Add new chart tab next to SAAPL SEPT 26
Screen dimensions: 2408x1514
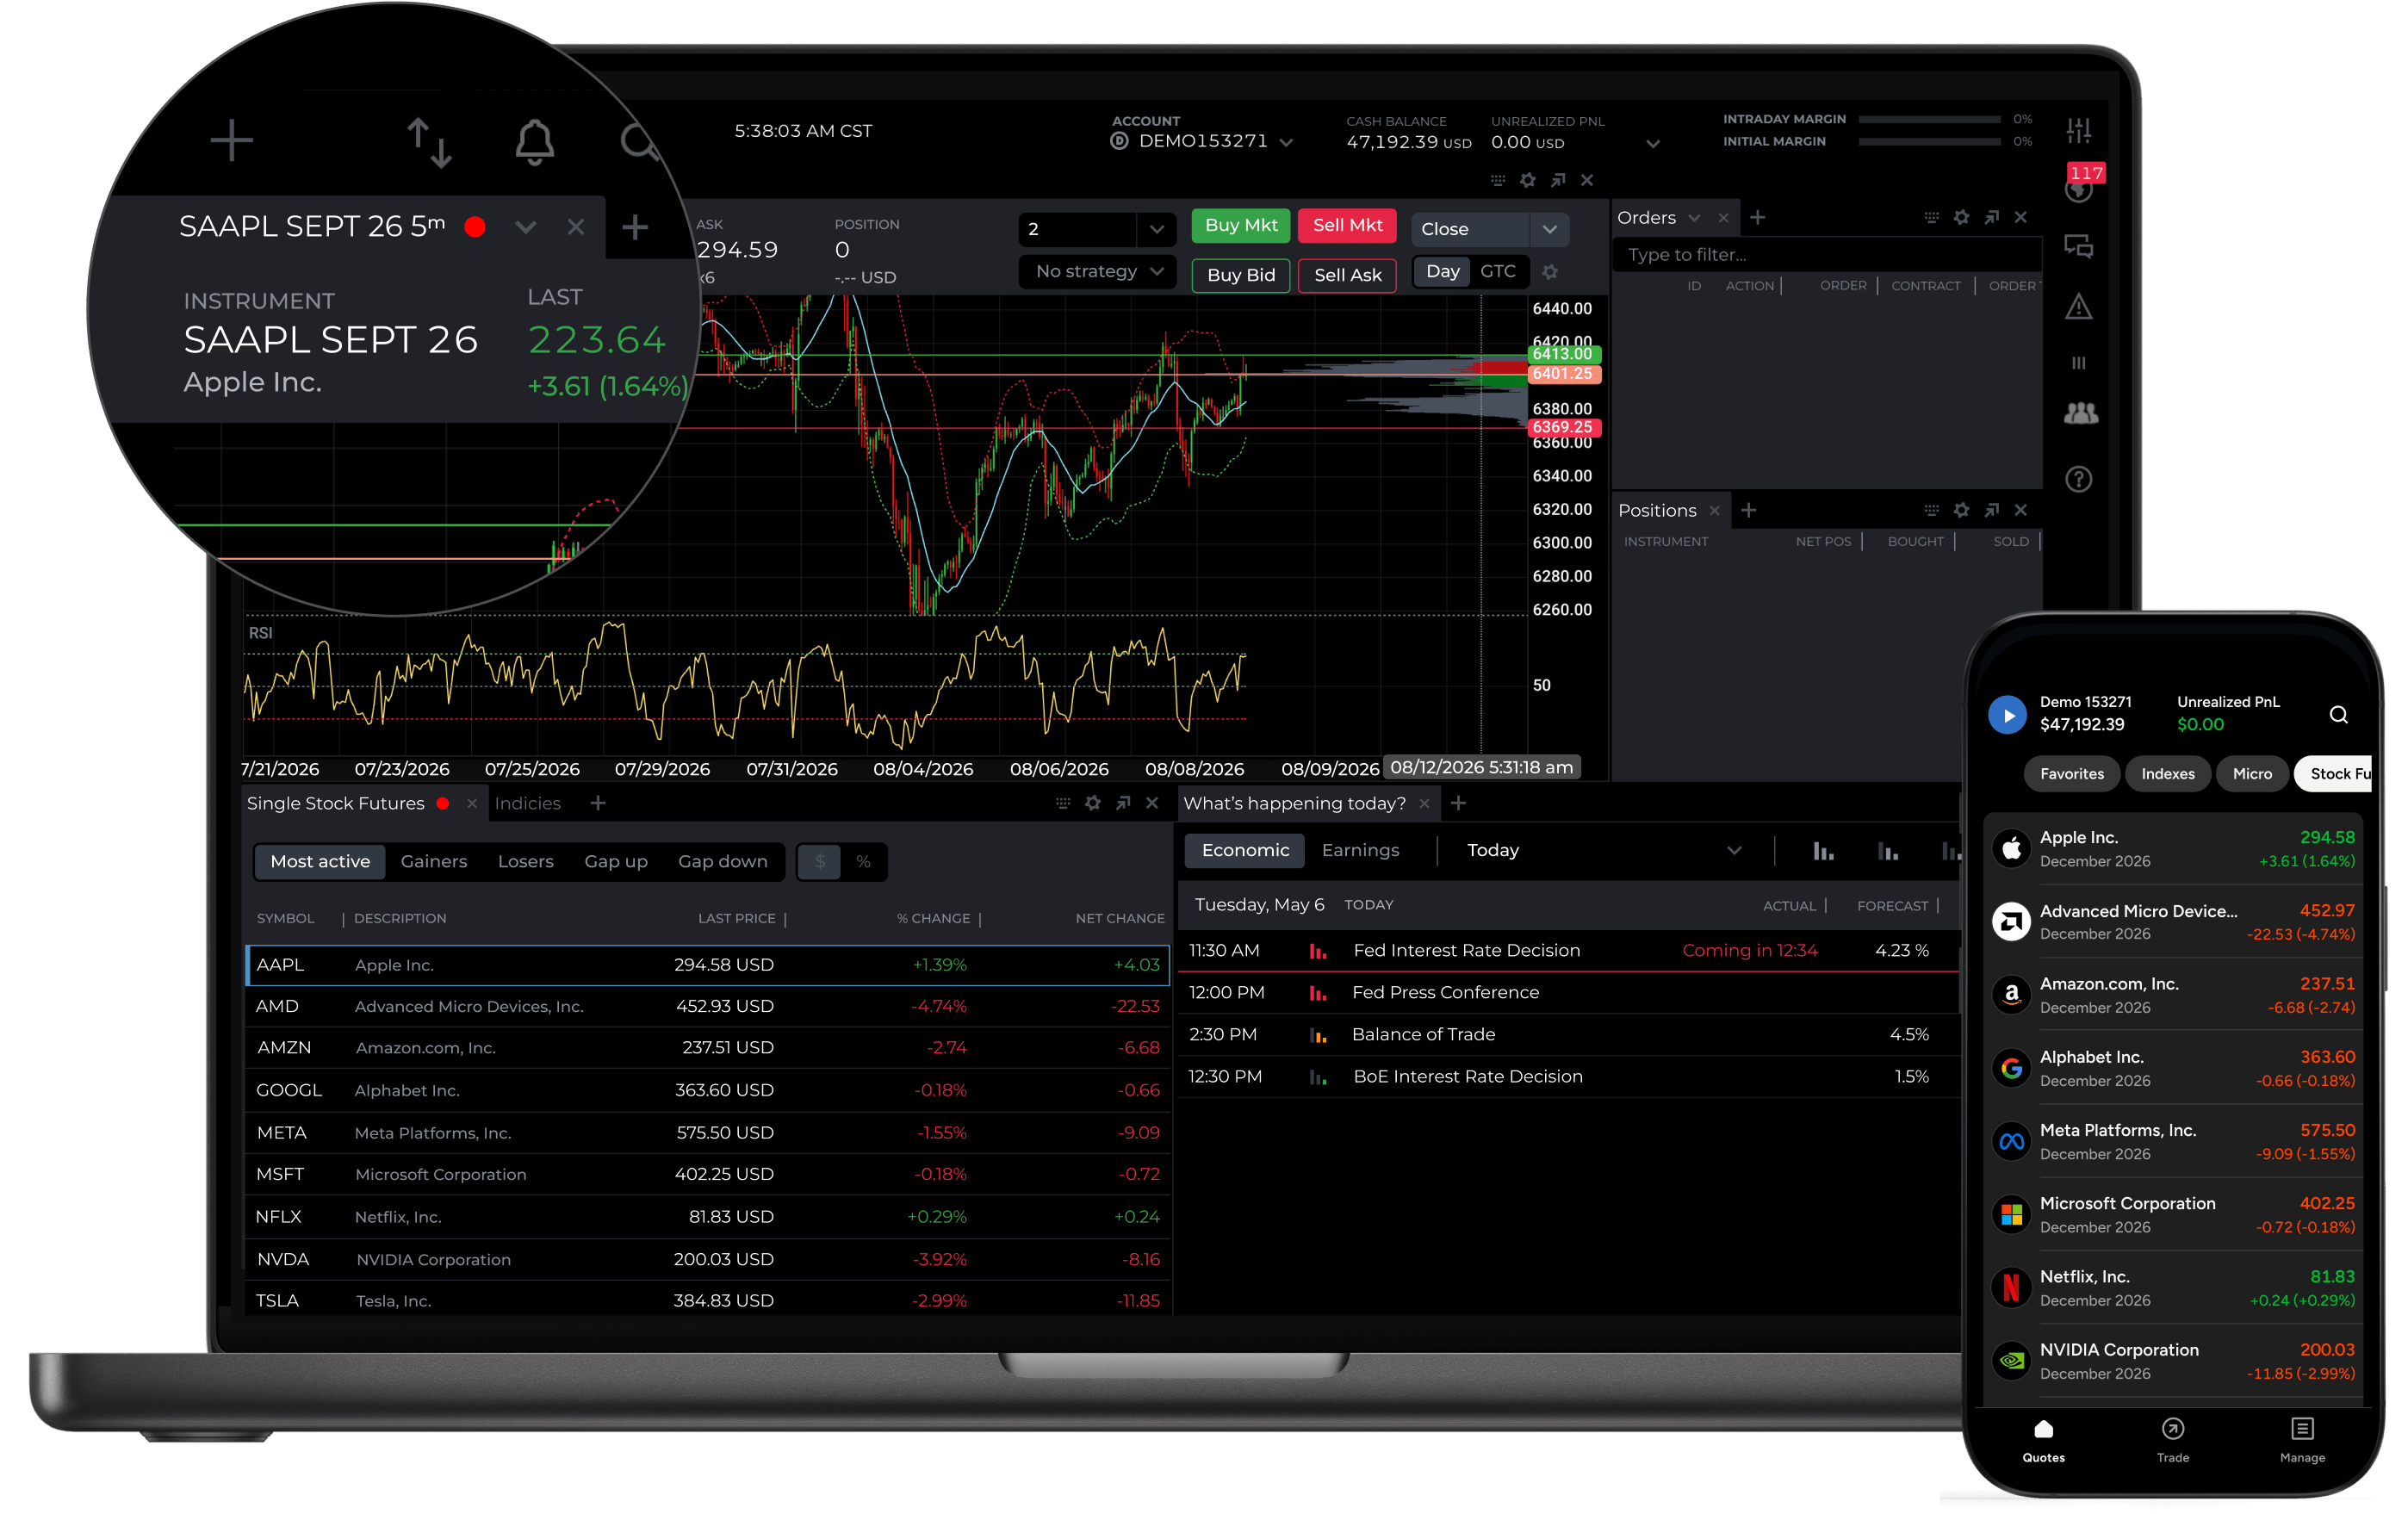(634, 227)
